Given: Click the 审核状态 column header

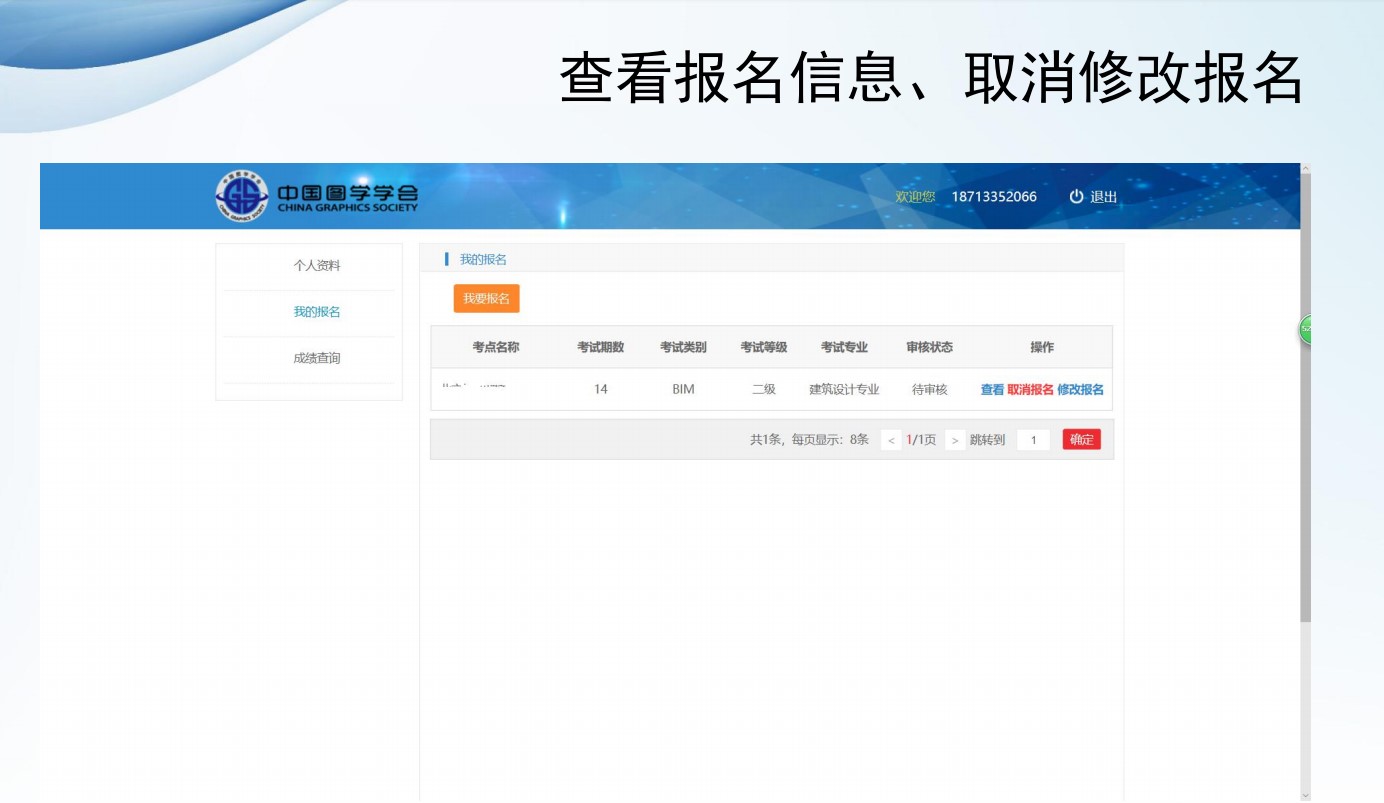Looking at the screenshot, I should 929,347.
